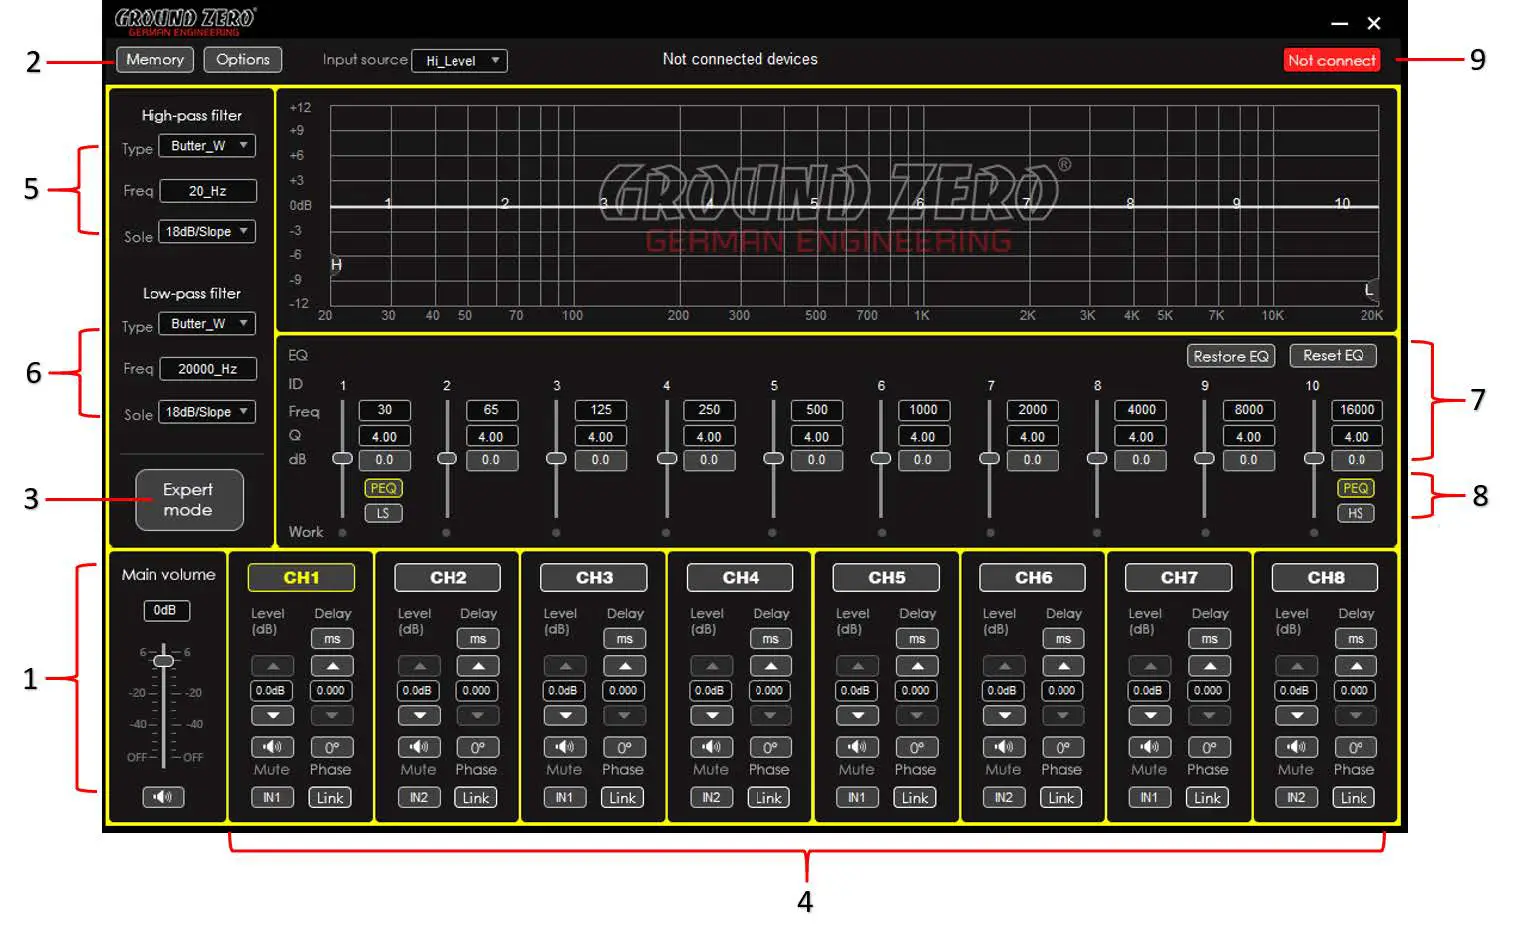1513x944 pixels.
Task: Increase CH4 delay with up arrow
Action: [x=770, y=666]
